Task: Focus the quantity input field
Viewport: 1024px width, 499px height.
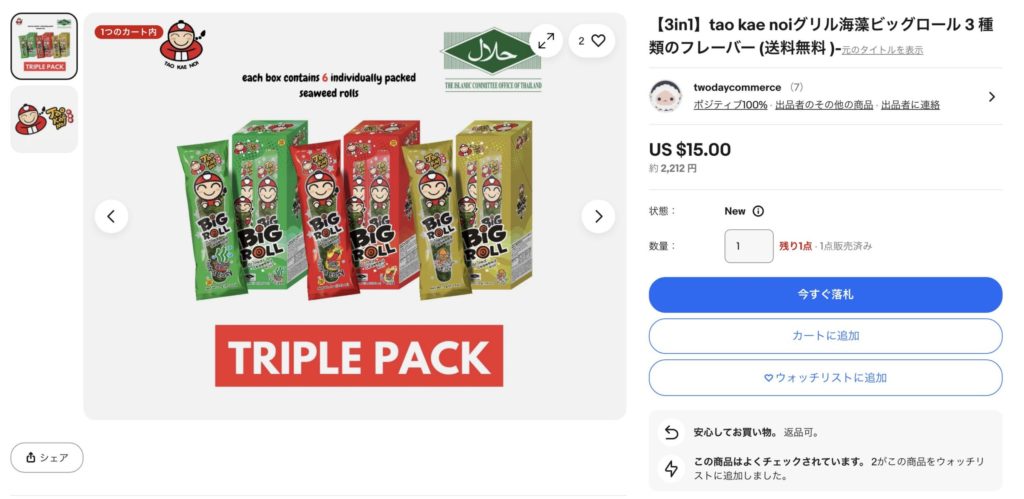Action: point(749,246)
